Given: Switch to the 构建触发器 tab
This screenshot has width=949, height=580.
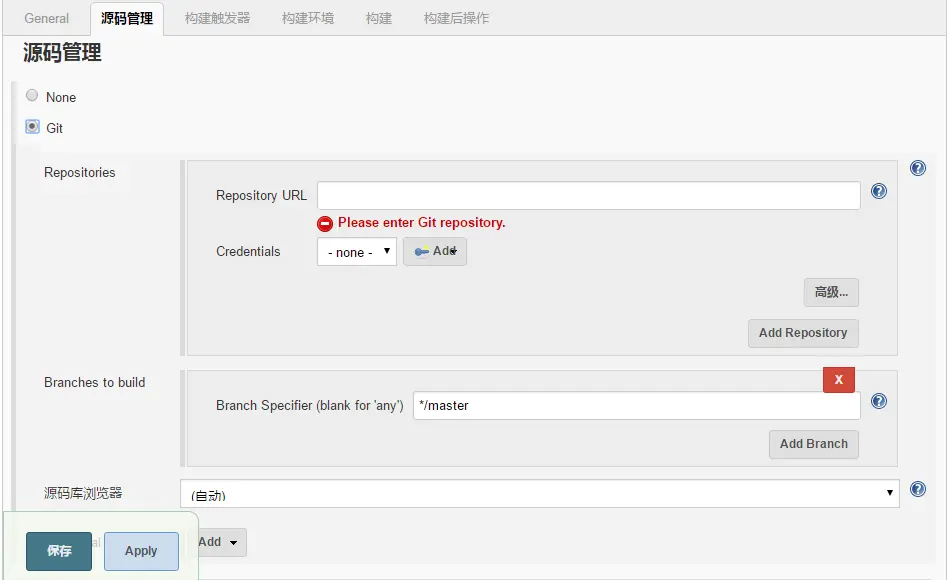Looking at the screenshot, I should point(217,18).
